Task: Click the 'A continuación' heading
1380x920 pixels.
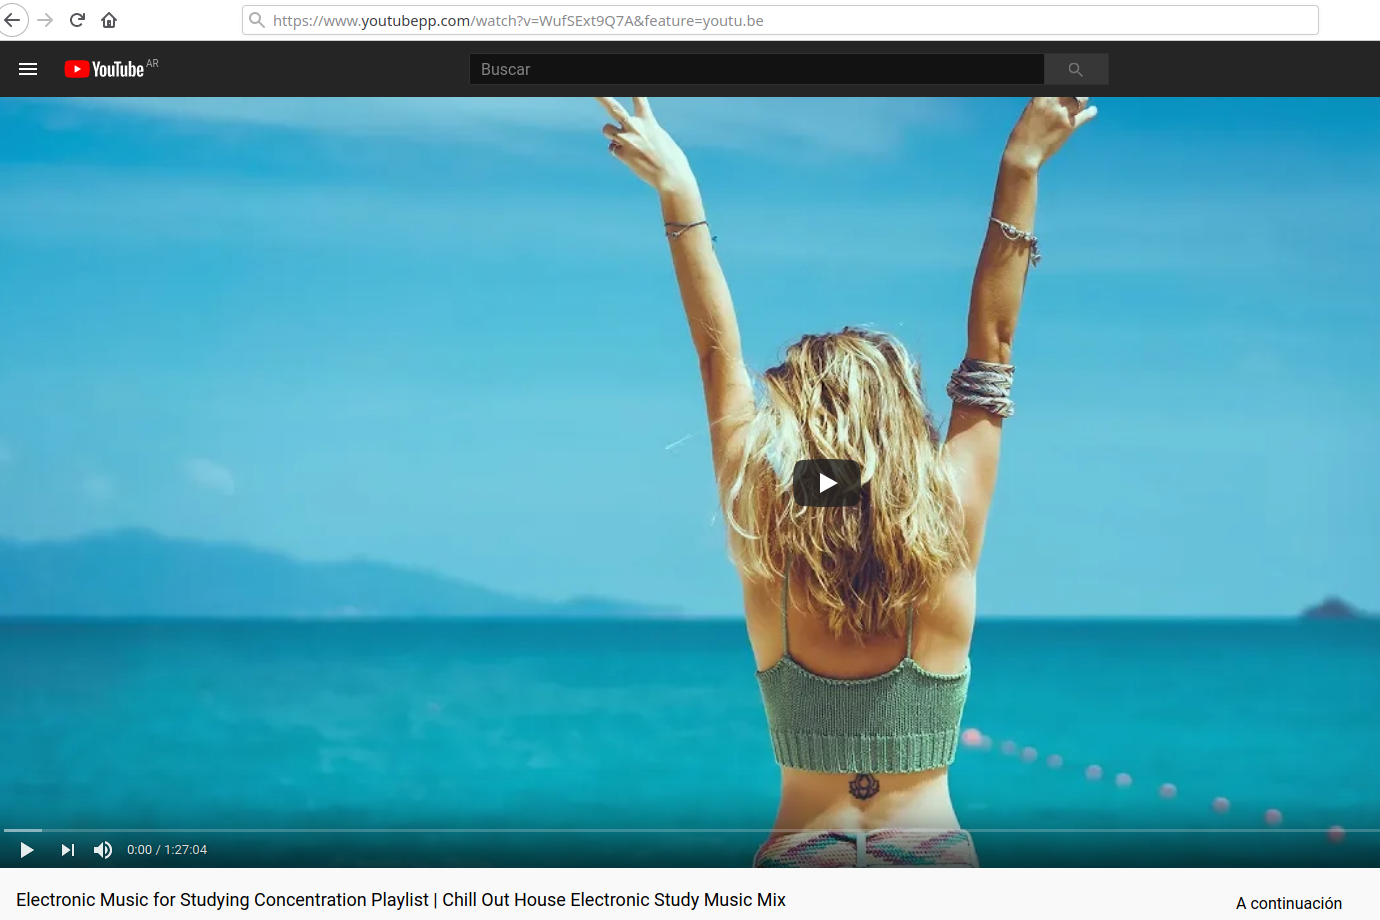Action: pos(1289,903)
